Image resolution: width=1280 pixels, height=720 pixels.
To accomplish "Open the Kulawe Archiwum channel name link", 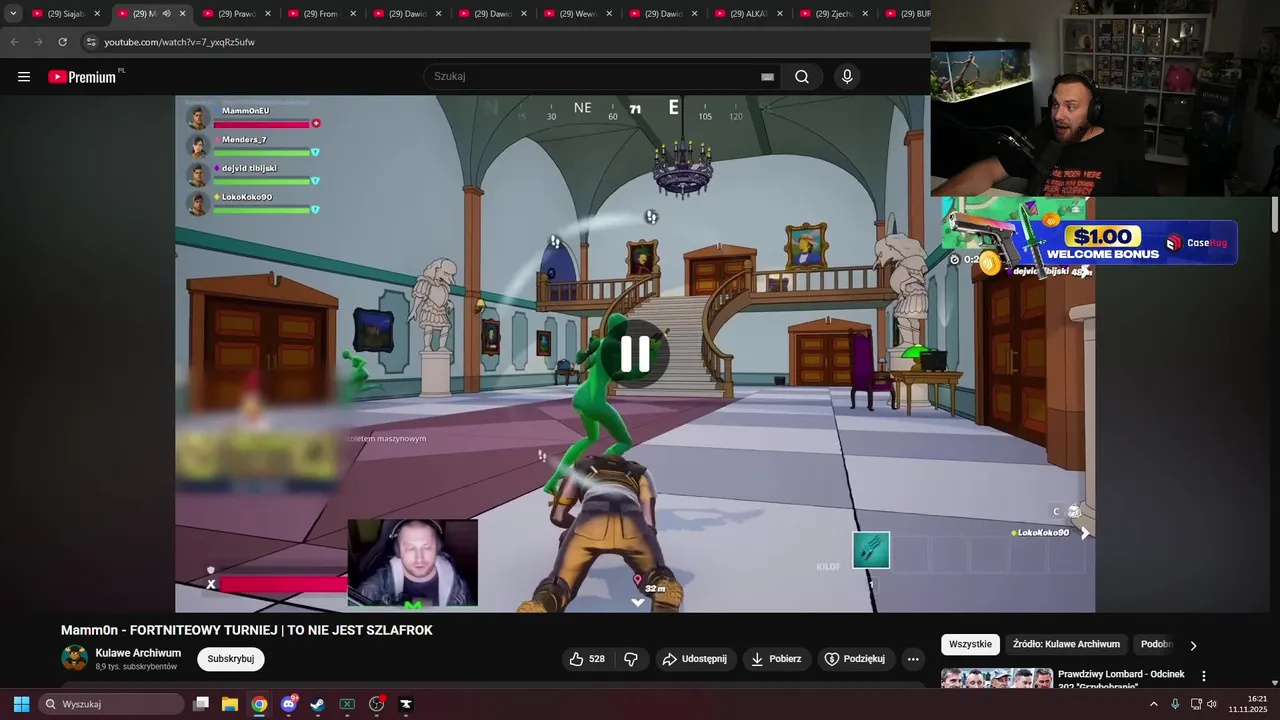I will tap(138, 653).
